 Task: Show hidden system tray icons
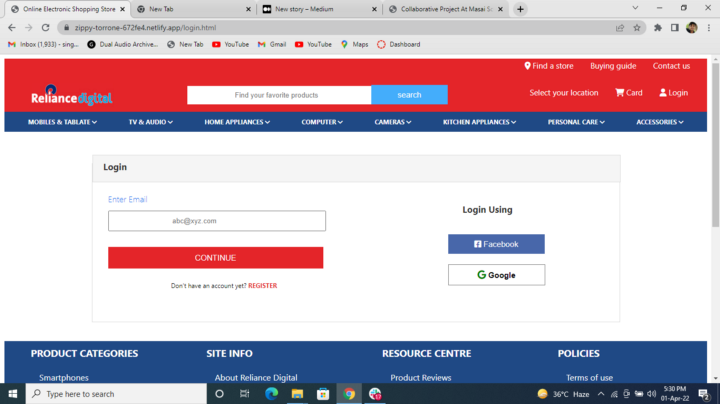601,394
